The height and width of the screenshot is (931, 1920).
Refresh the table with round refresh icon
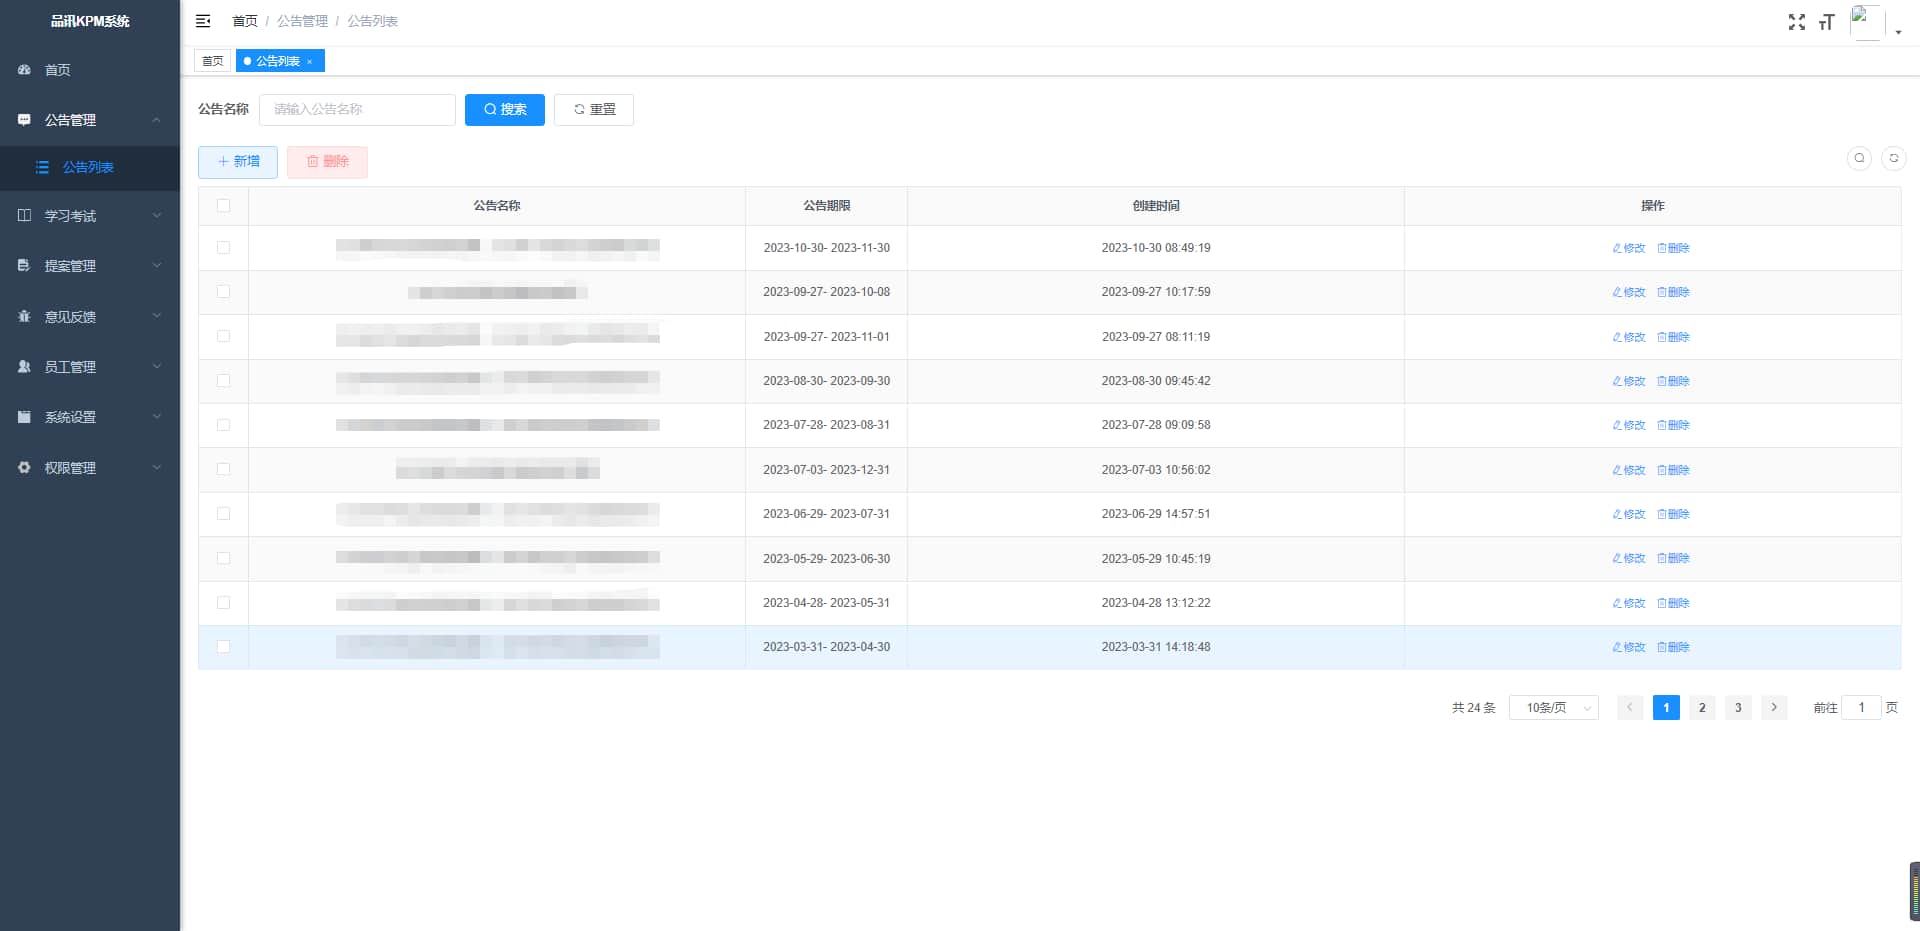click(x=1893, y=158)
